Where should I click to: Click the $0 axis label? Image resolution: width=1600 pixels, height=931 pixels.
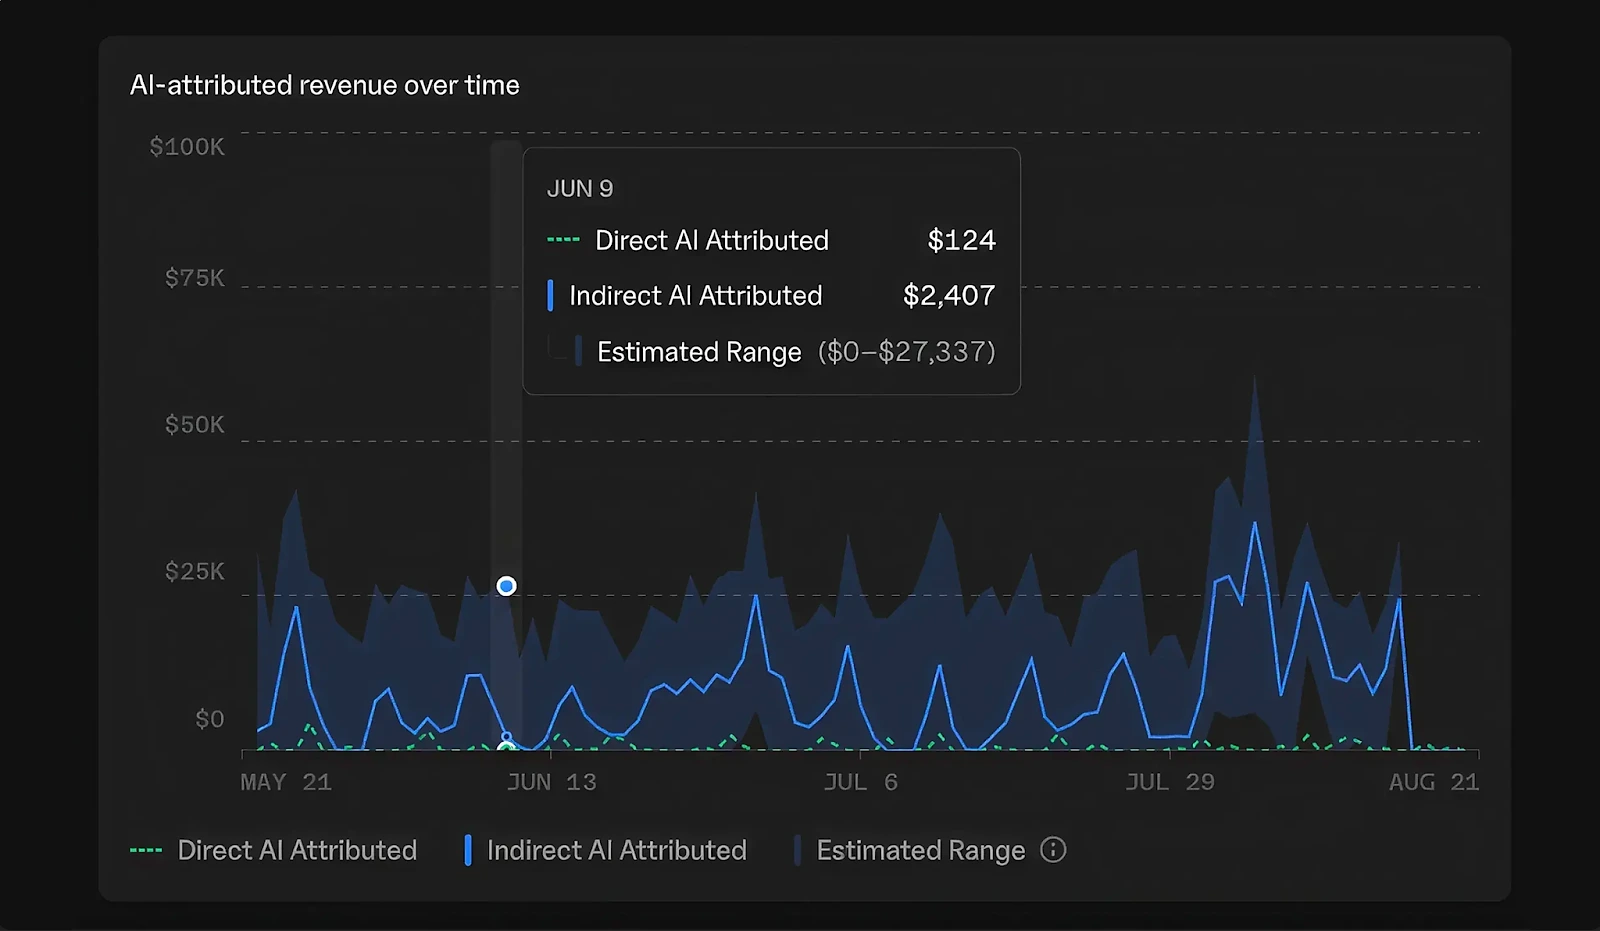click(210, 719)
